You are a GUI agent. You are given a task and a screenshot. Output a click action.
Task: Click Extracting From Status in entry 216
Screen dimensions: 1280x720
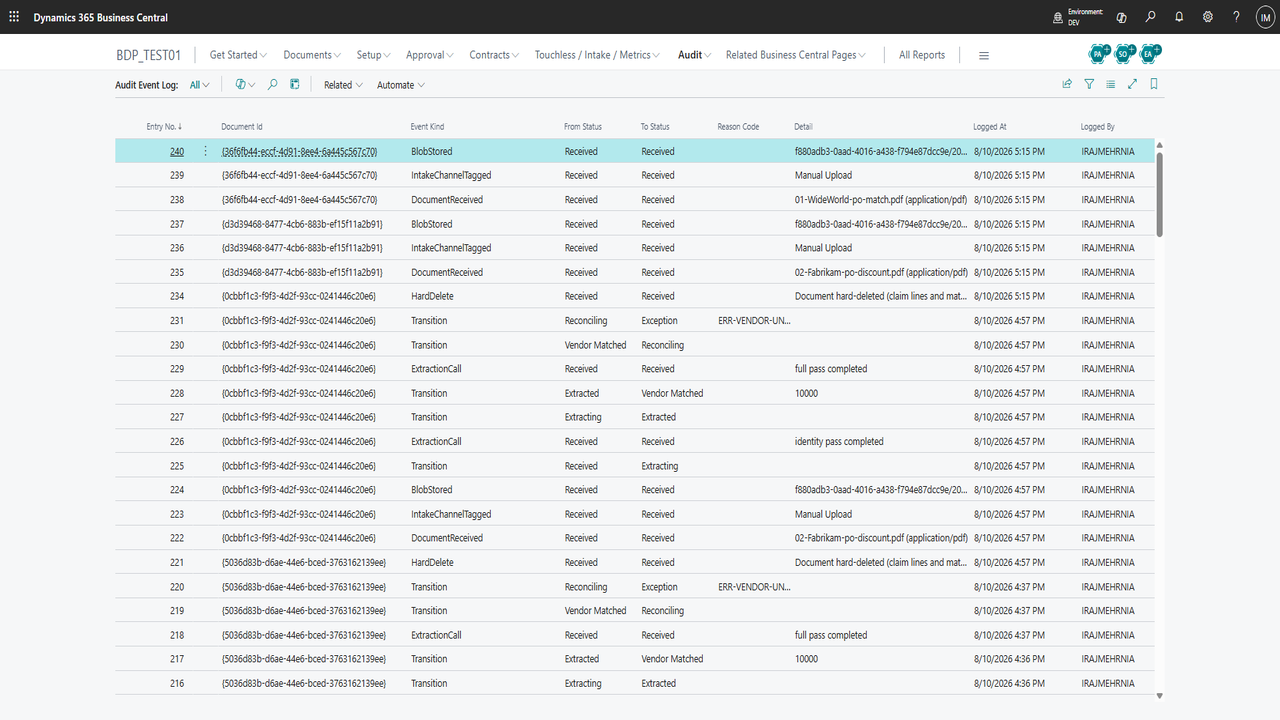pos(583,684)
